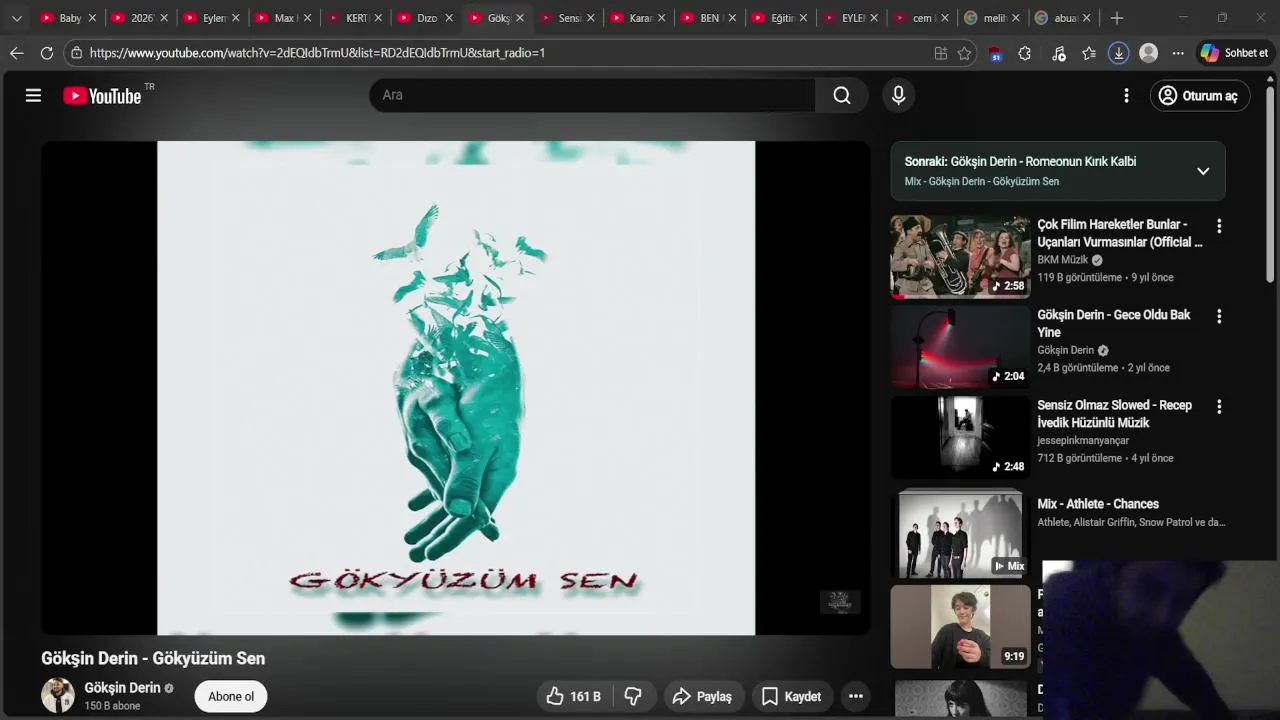Open a new browser tab with plus
The height and width of the screenshot is (720, 1280).
(1117, 18)
